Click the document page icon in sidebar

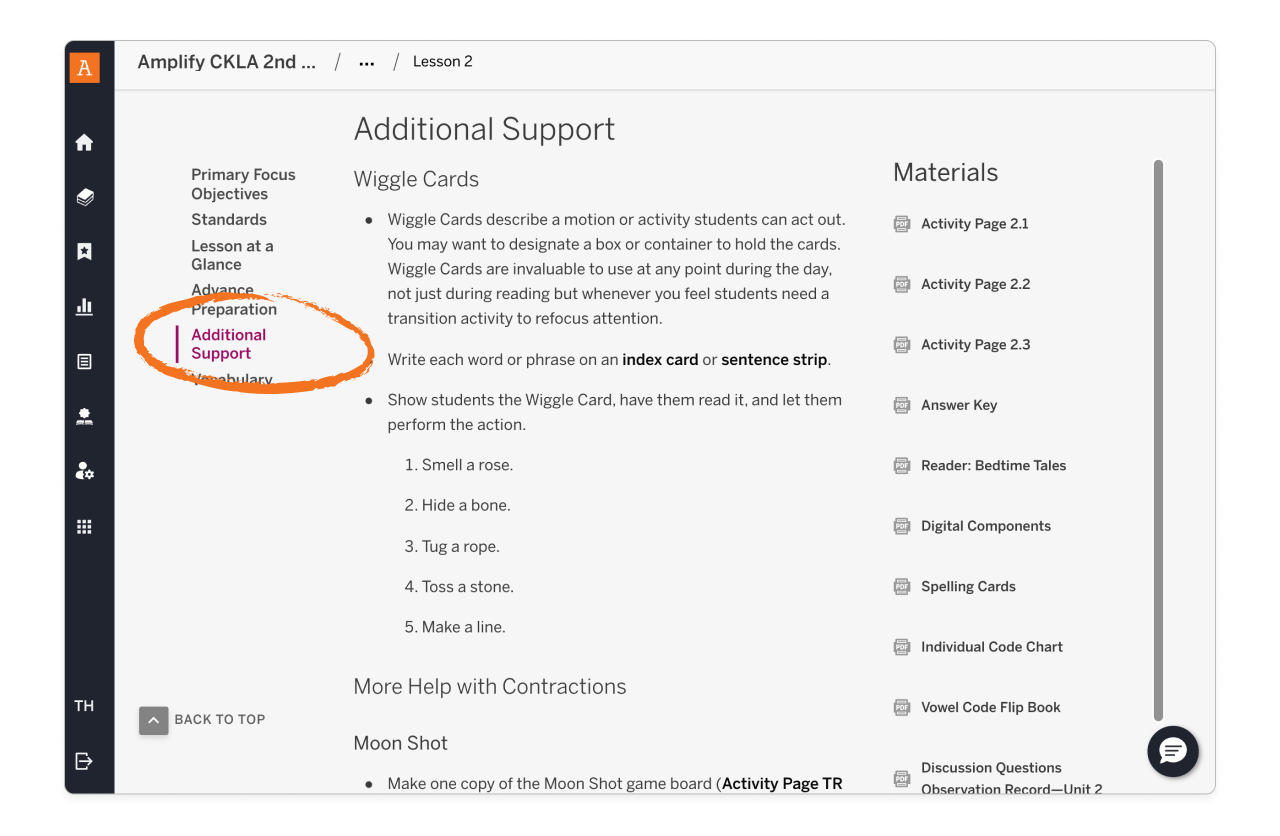[x=85, y=362]
